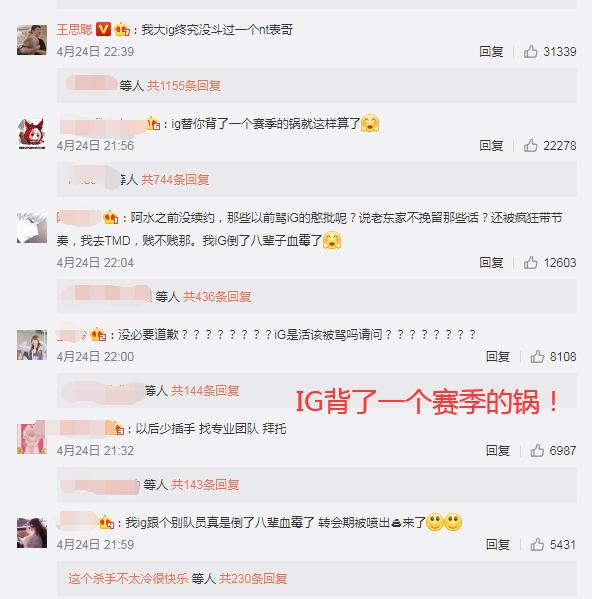Image resolution: width=592 pixels, height=599 pixels.
Task: Click the thumbs-up icon beside 8108
Action: (x=537, y=356)
